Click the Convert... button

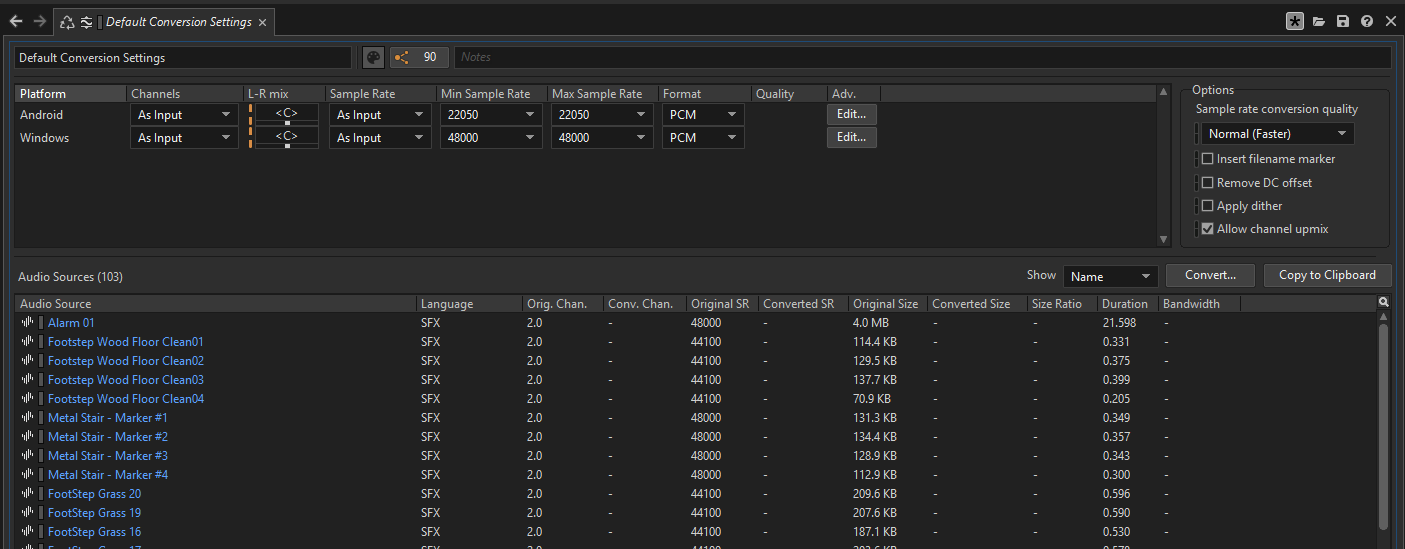(x=1210, y=275)
